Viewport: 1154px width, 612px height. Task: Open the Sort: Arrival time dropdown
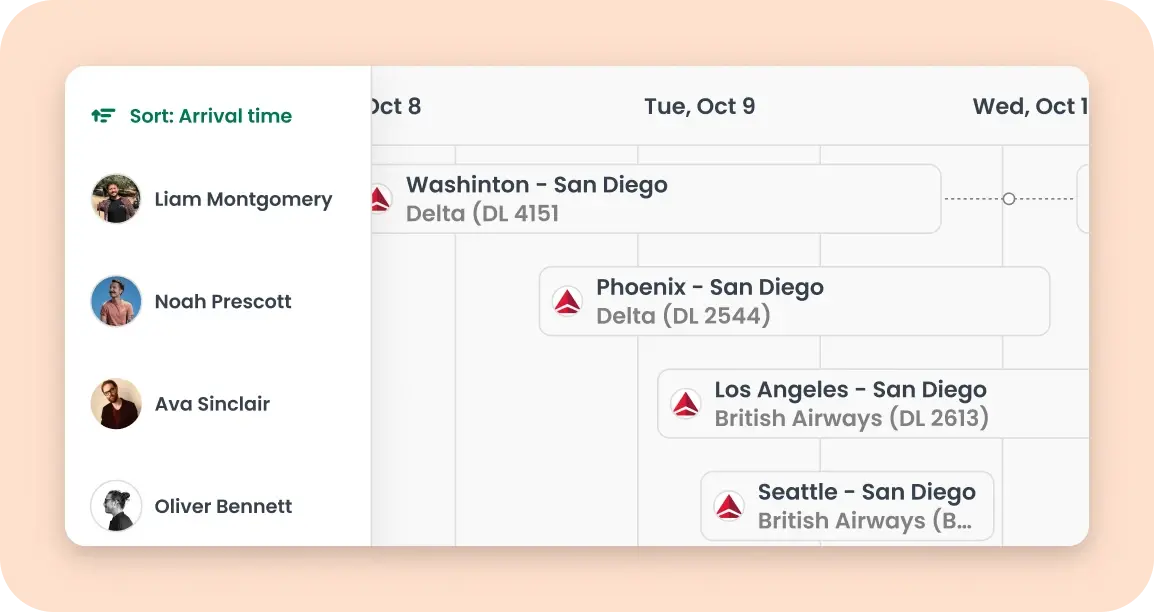click(x=210, y=116)
